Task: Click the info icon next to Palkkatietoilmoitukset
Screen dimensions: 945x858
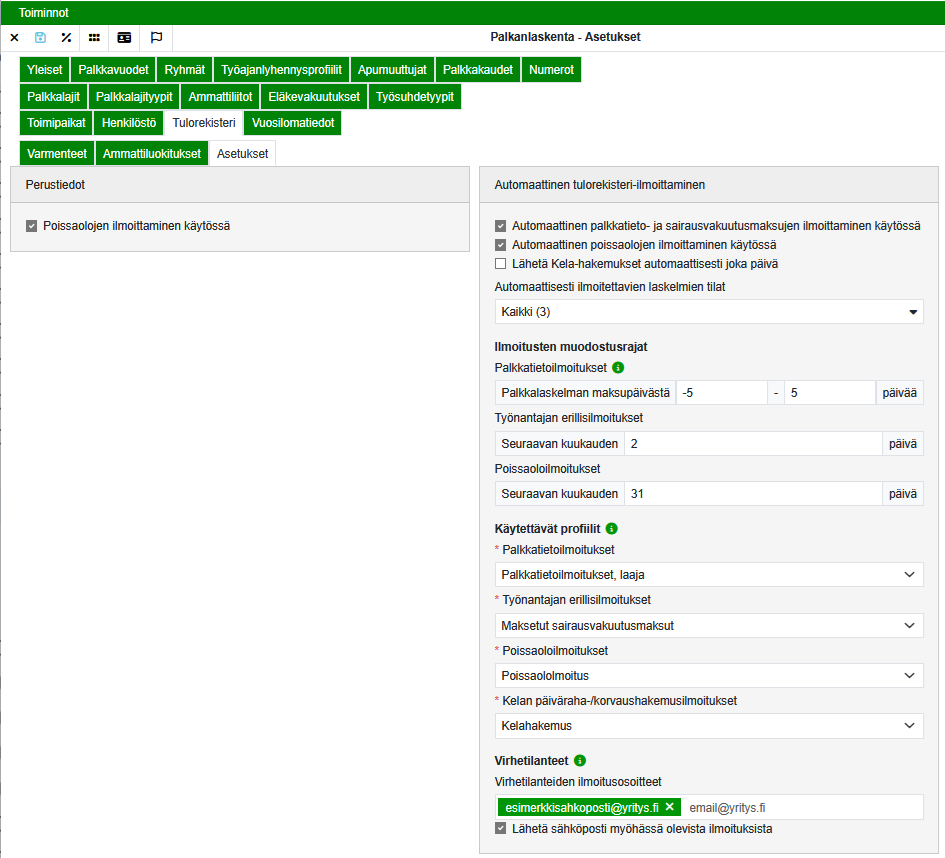Action: 618,367
